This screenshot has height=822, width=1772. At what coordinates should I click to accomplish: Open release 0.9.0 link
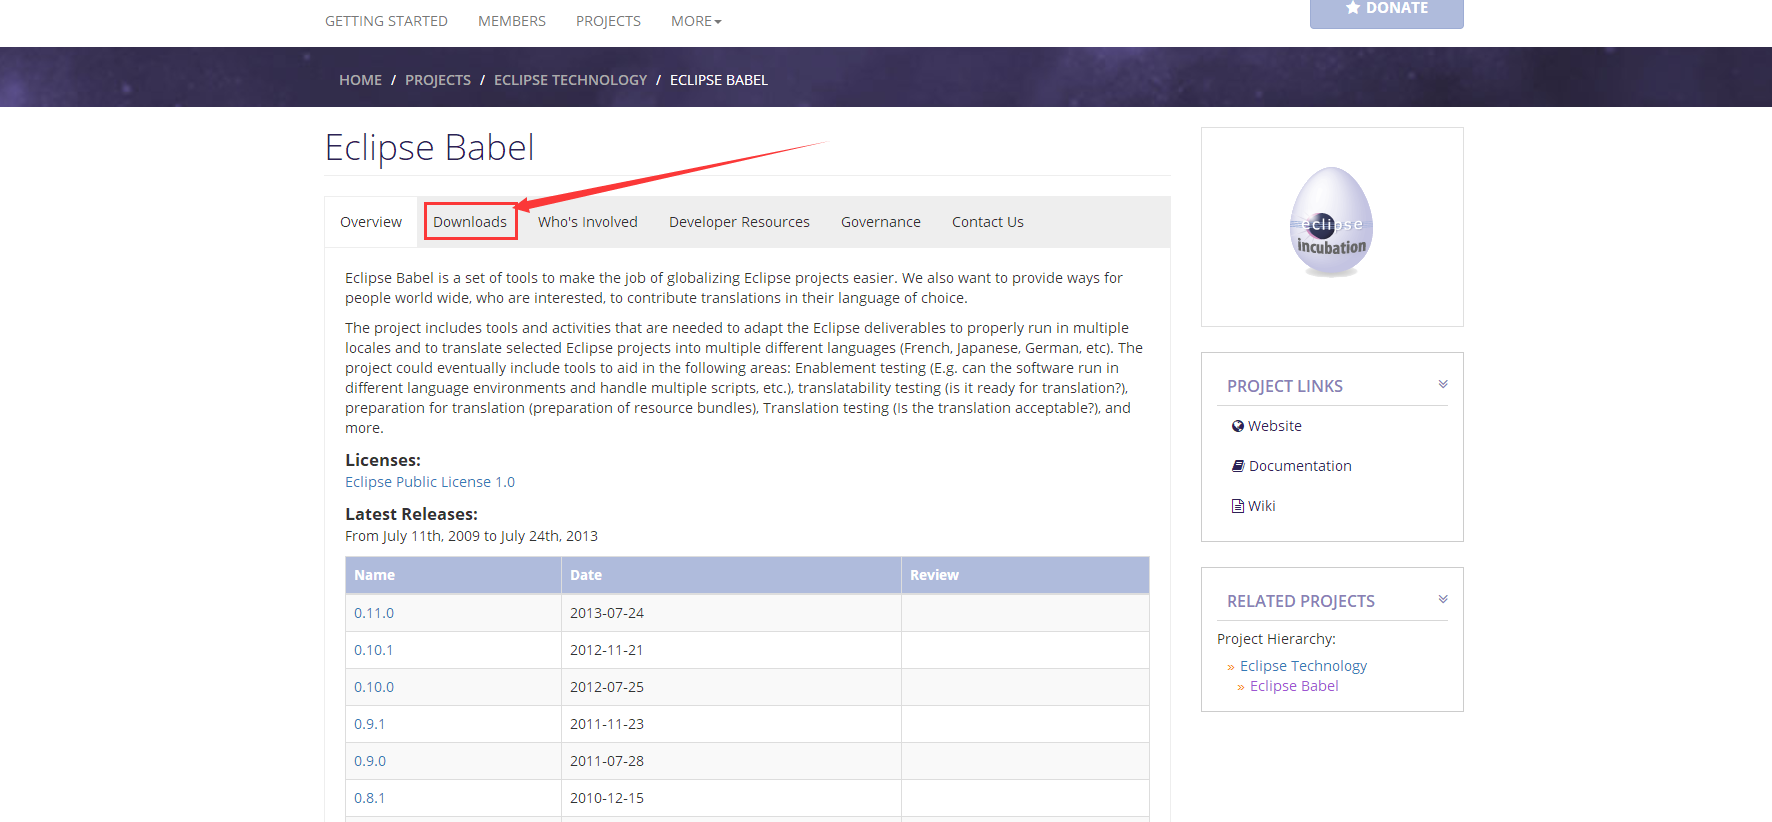[x=370, y=761]
